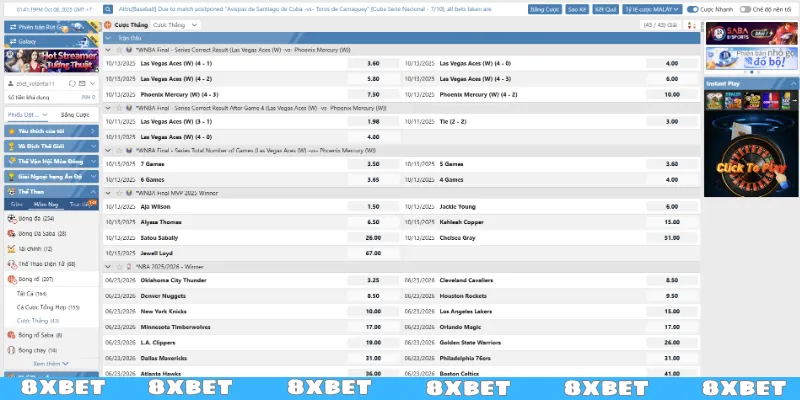This screenshot has height=400, width=800.
Task: Open the Cược Thắng bet type dropdown
Action: click(x=174, y=22)
